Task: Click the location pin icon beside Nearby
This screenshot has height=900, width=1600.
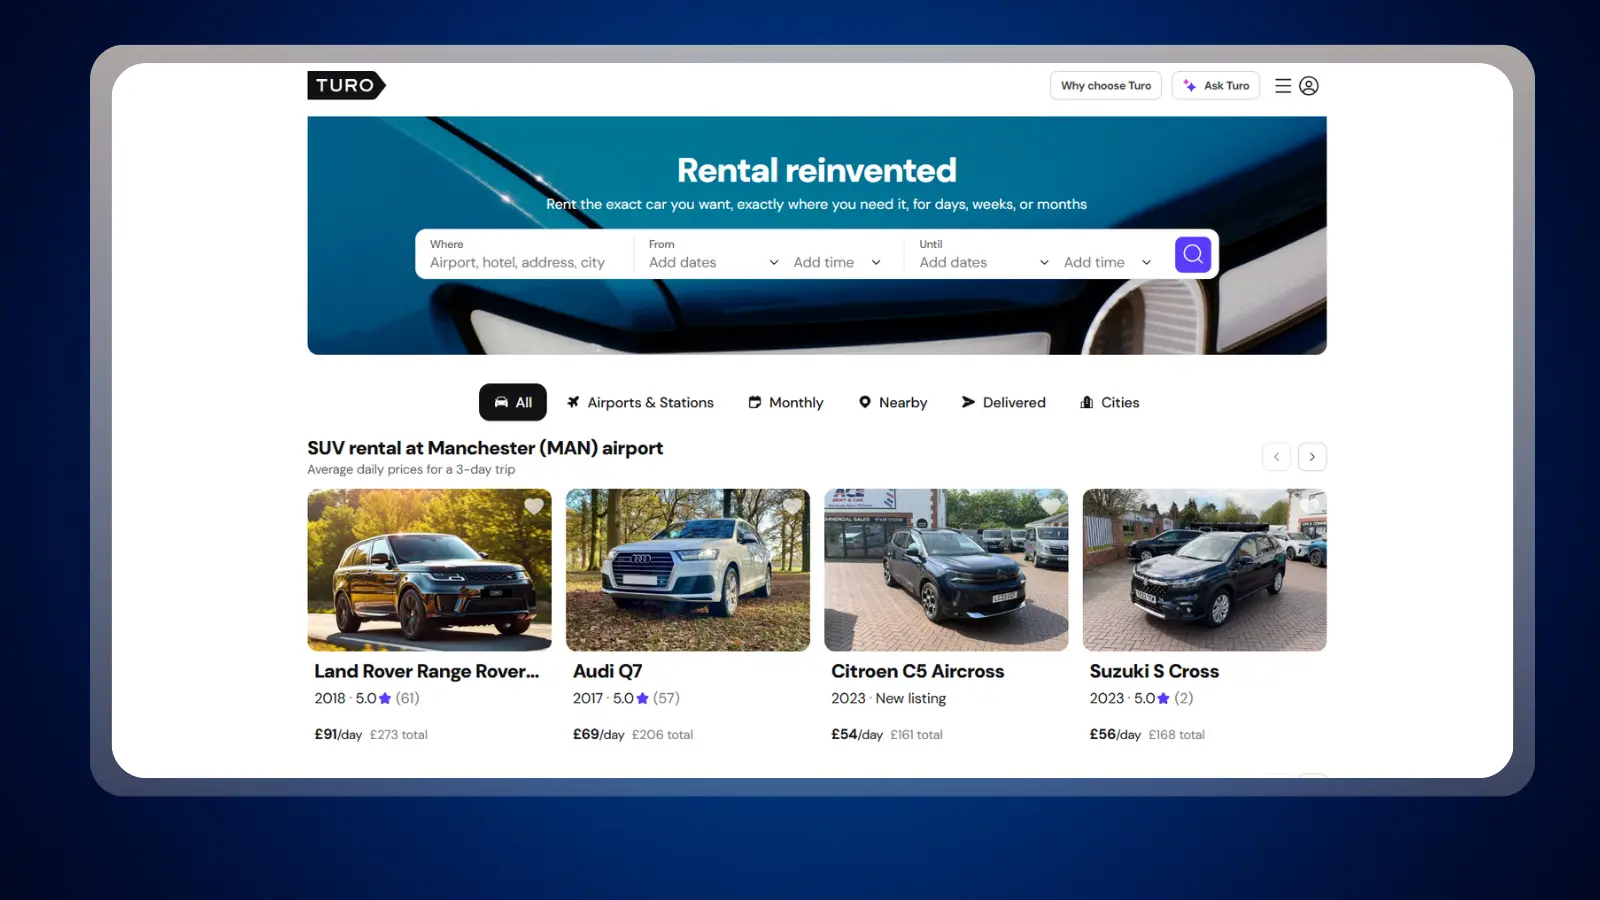Action: 865,402
